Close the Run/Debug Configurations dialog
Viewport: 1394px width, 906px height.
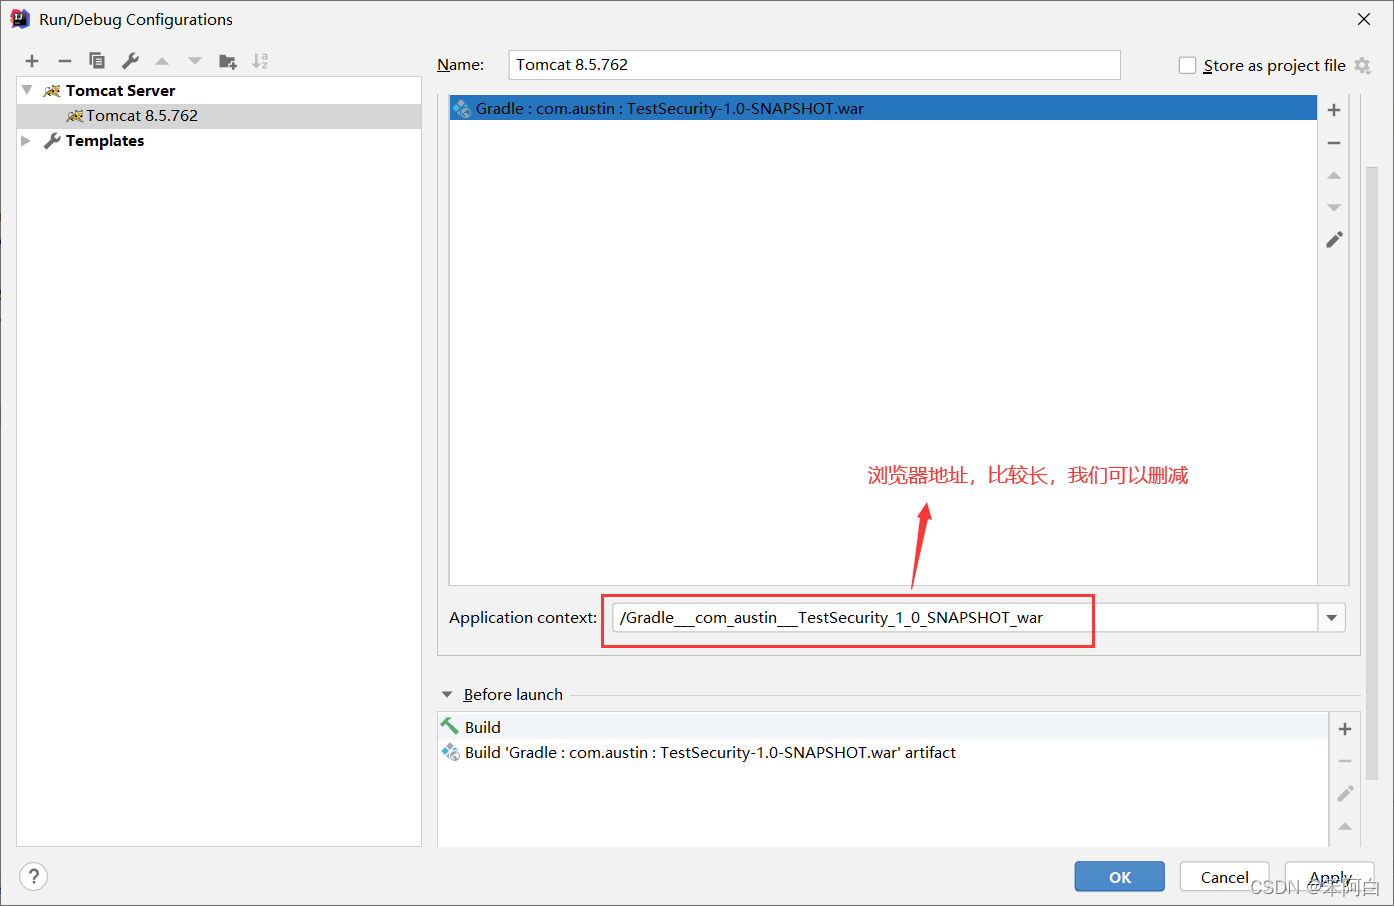click(1364, 19)
